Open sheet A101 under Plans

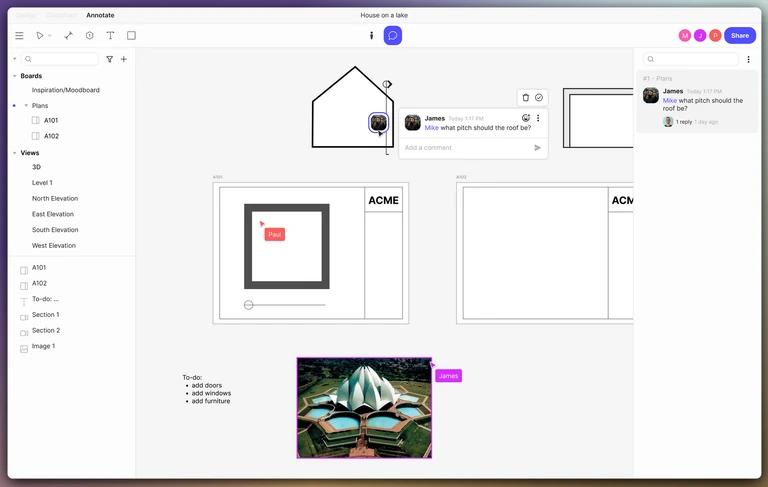[51, 120]
